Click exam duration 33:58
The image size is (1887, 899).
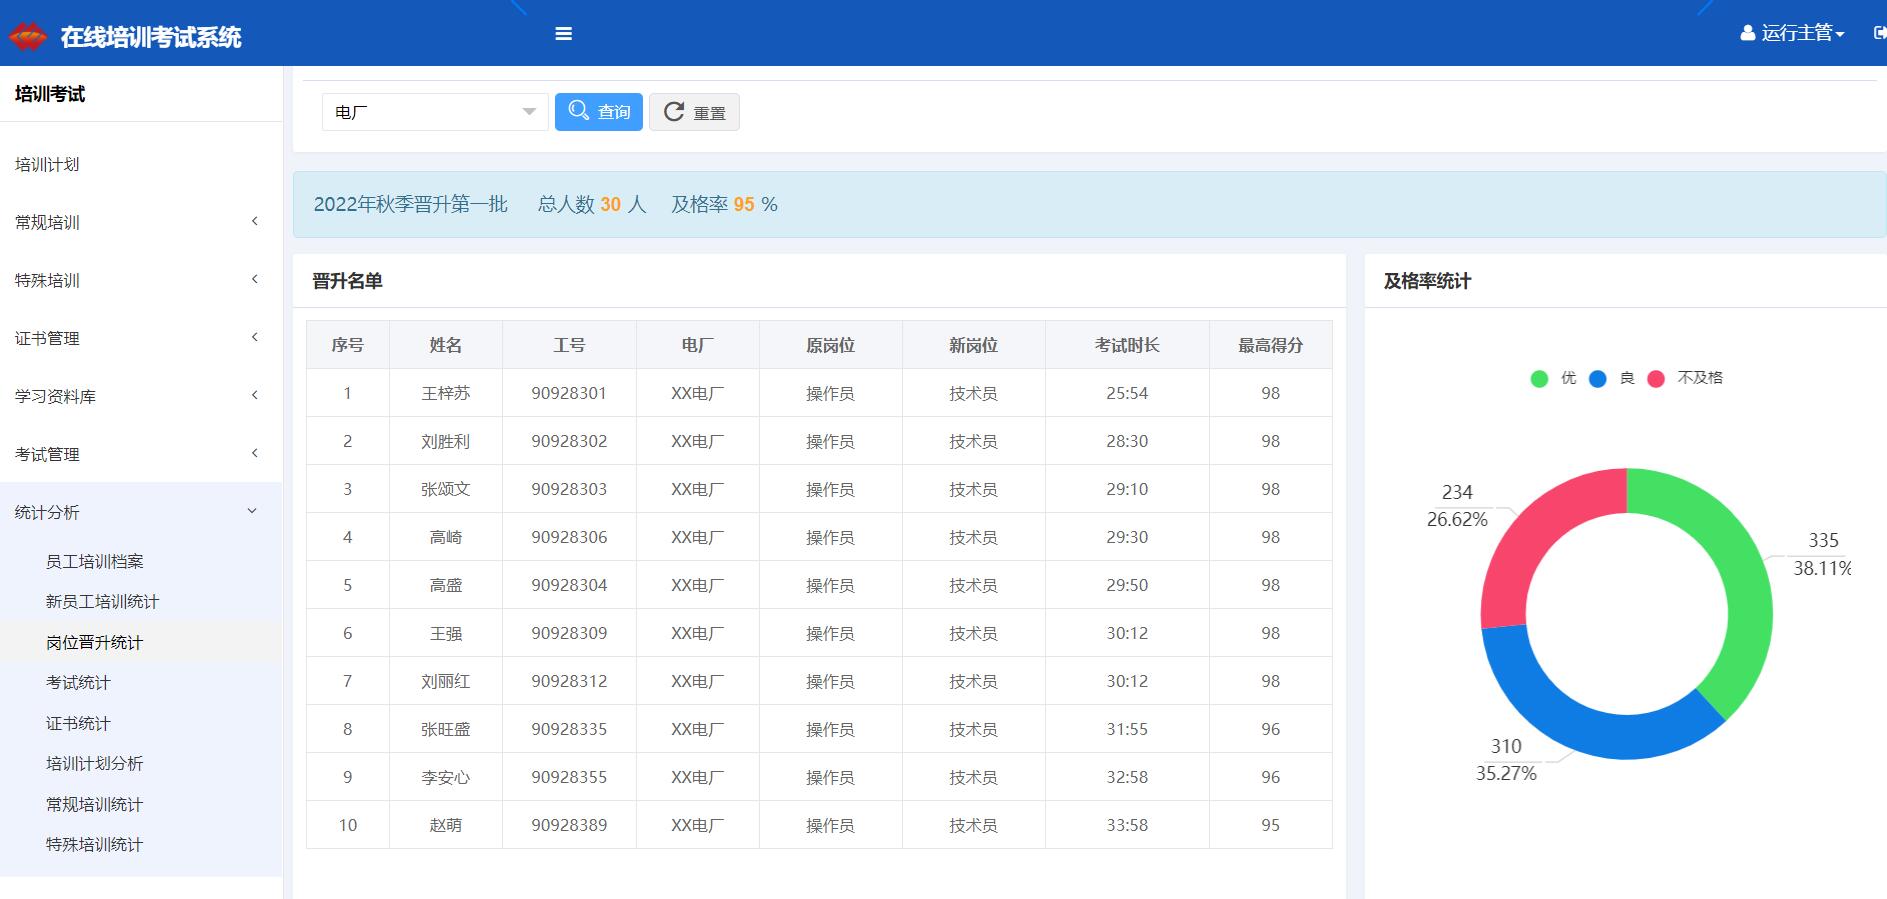pos(1127,825)
